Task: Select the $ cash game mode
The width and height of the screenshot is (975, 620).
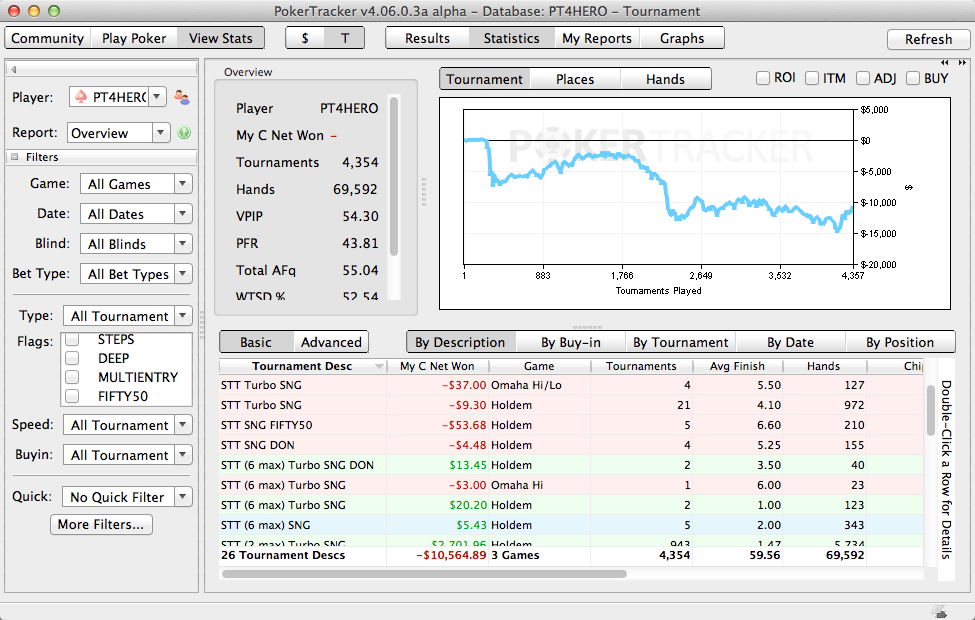Action: 305,38
